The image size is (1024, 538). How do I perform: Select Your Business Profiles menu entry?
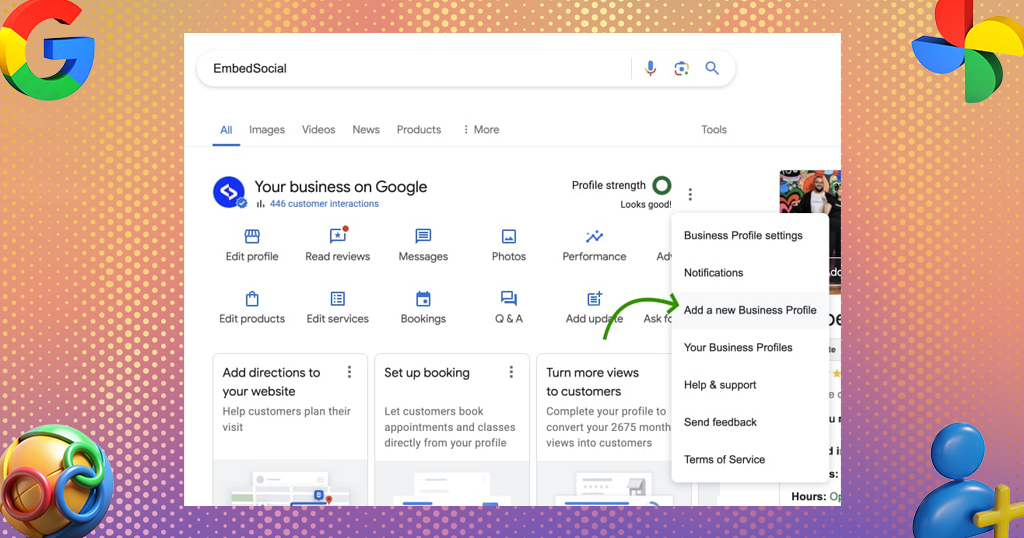pyautogui.click(x=750, y=347)
